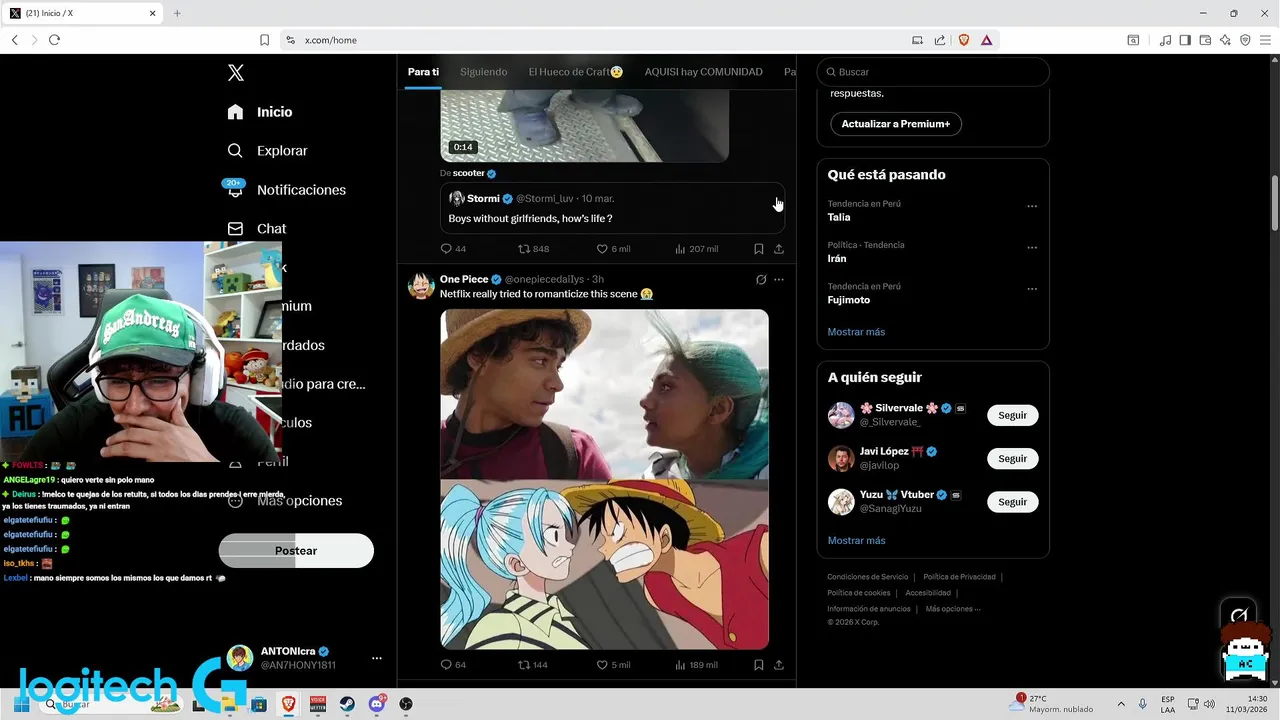Open browser hamburger main menu
Screen dimensions: 1280x720
1265,40
